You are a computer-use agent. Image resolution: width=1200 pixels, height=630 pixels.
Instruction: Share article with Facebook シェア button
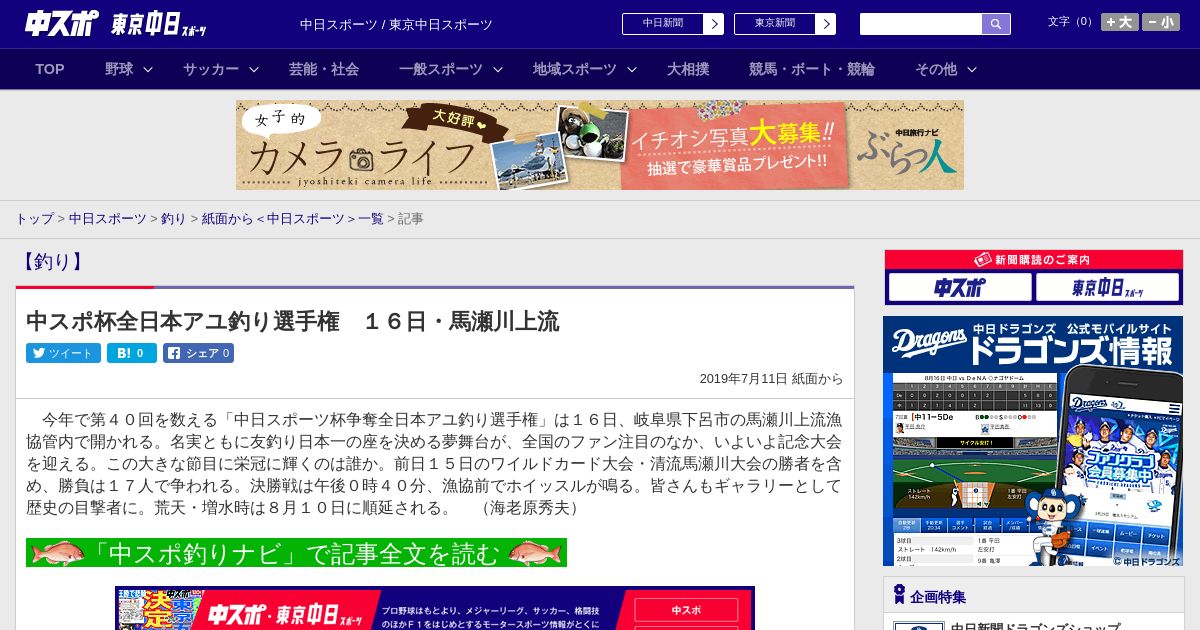pyautogui.click(x=199, y=353)
